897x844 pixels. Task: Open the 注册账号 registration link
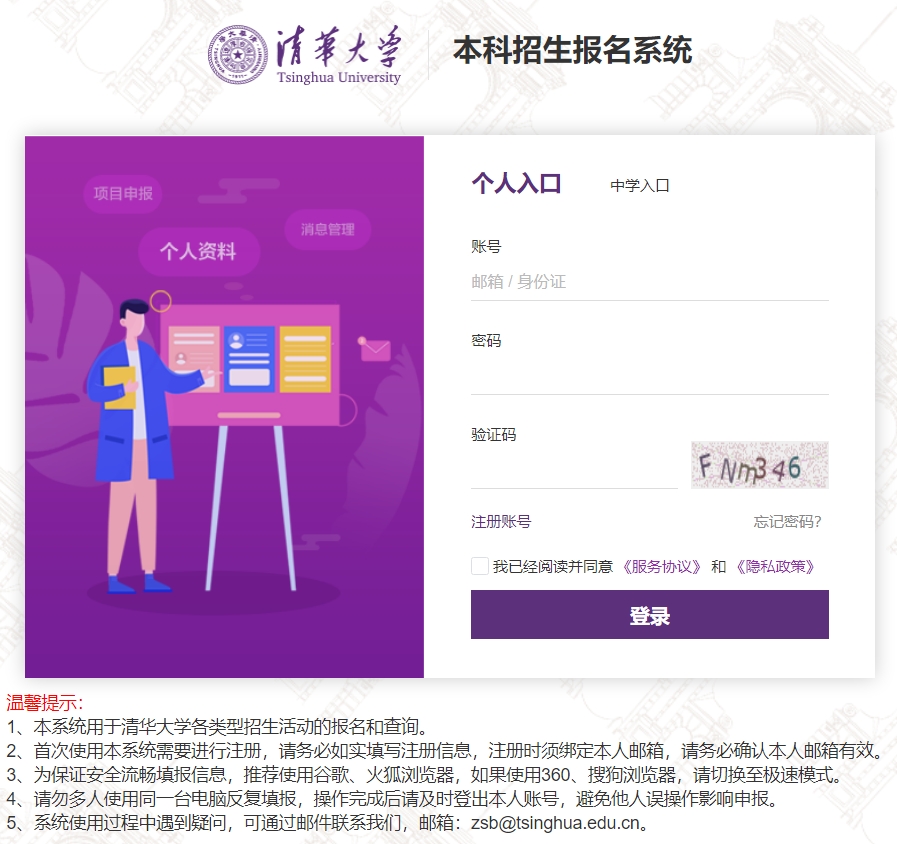[x=501, y=521]
